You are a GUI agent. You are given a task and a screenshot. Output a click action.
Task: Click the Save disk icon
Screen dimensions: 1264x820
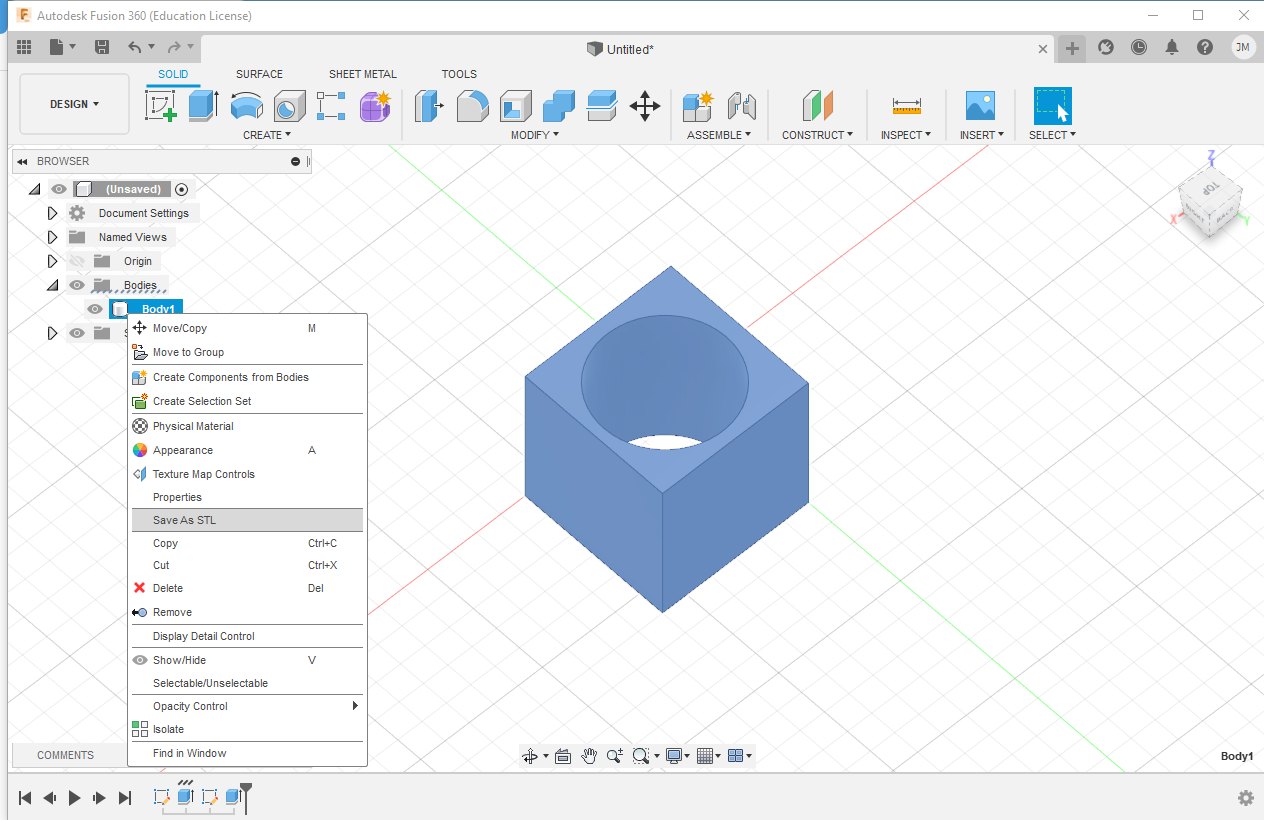point(102,47)
